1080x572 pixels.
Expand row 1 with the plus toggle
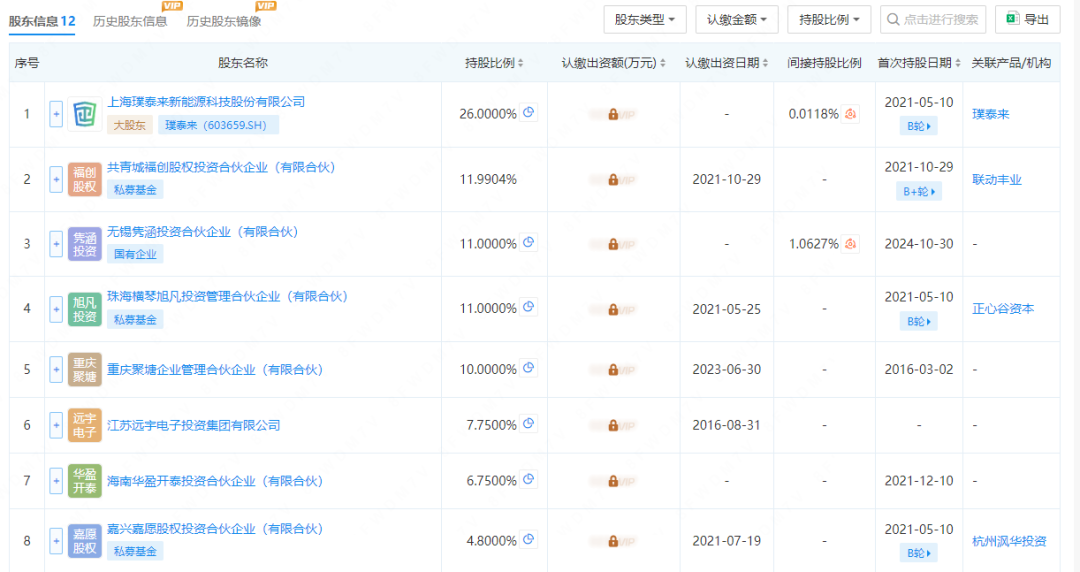click(x=56, y=114)
